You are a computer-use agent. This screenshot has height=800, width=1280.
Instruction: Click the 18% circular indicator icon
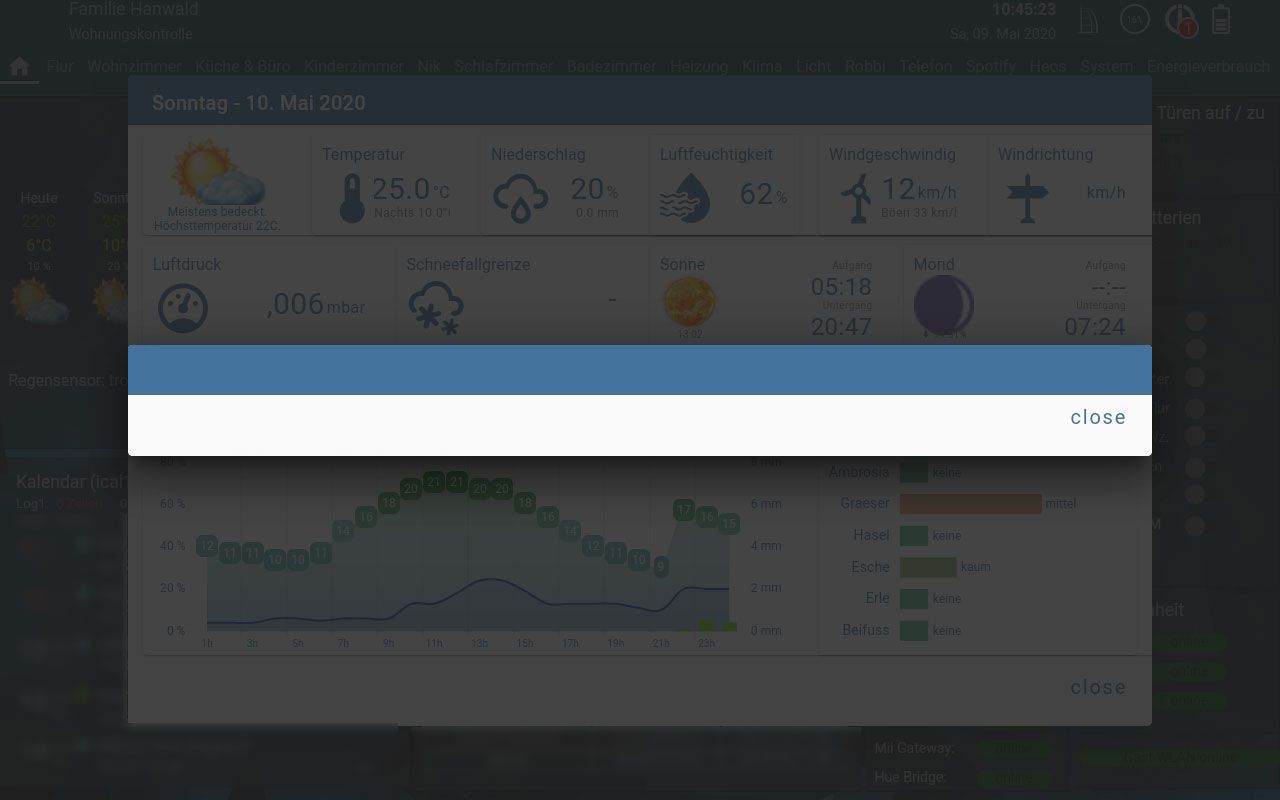pyautogui.click(x=1135, y=19)
